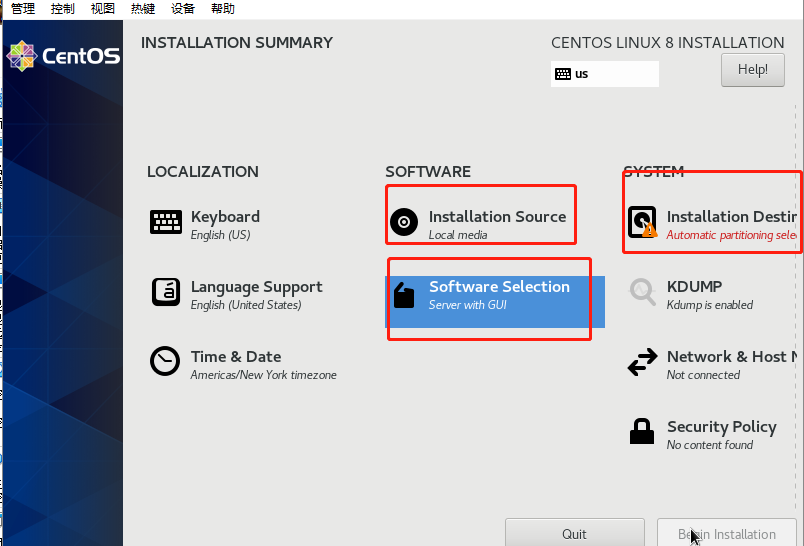Click the Security Policy lock icon
Screen dimensions: 804x546
(x=642, y=431)
